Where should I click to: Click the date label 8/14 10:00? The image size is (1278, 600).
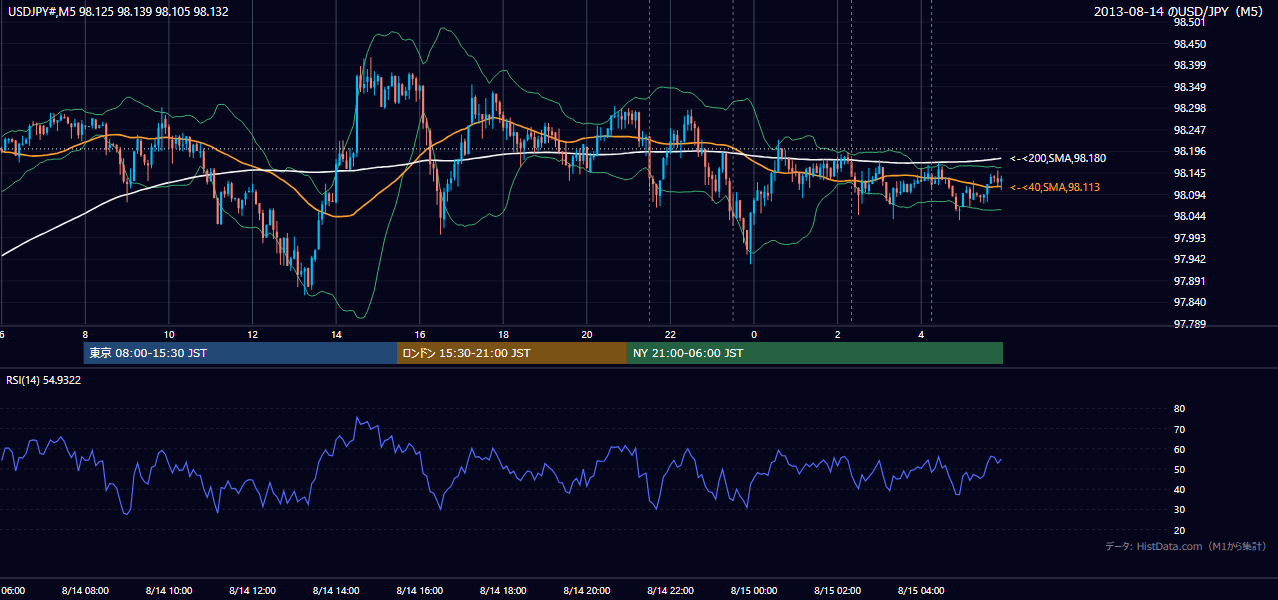click(x=168, y=590)
